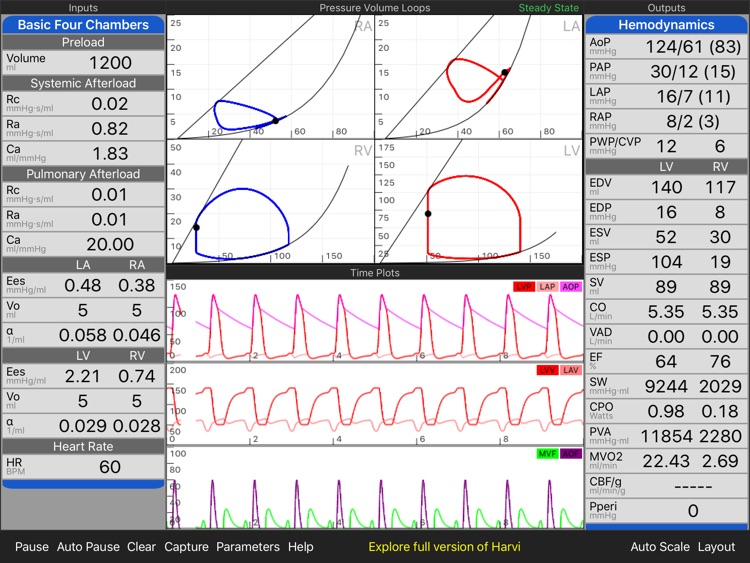This screenshot has width=750, height=563.
Task: Select the Systemic Ca value 1.83
Action: [x=110, y=154]
